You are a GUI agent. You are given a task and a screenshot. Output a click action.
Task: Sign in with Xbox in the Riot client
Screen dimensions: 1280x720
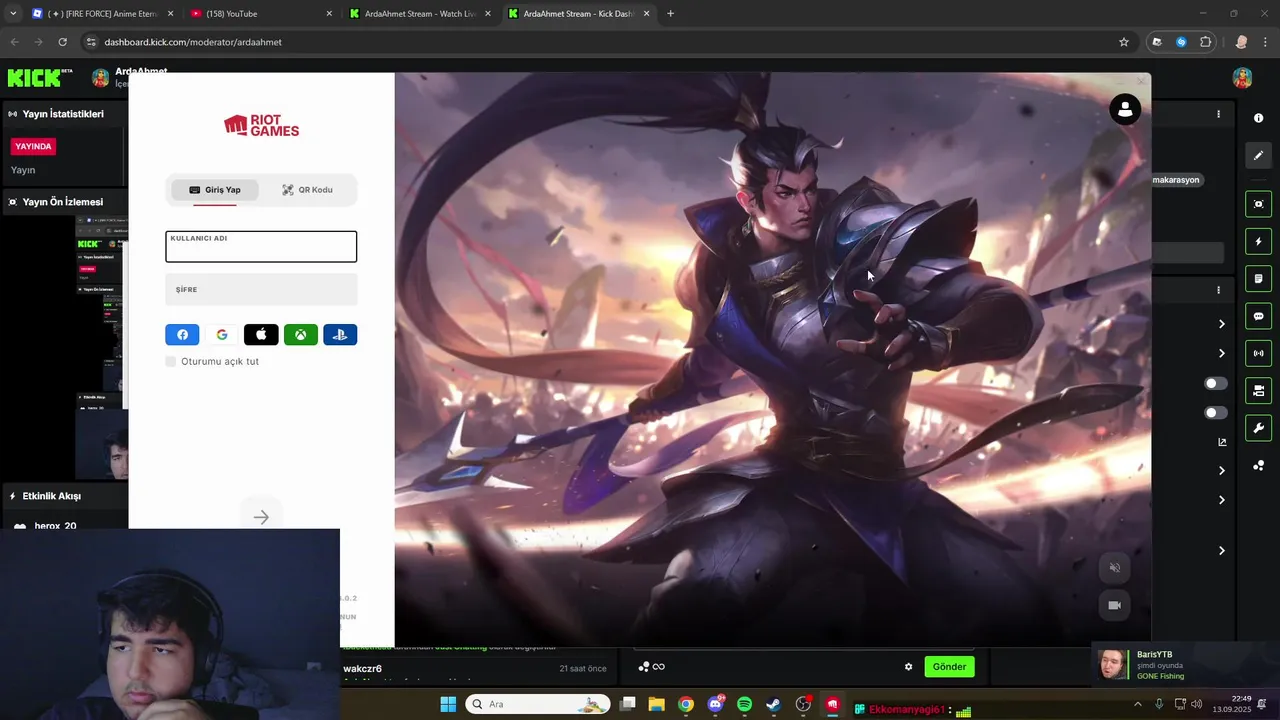pyautogui.click(x=300, y=335)
